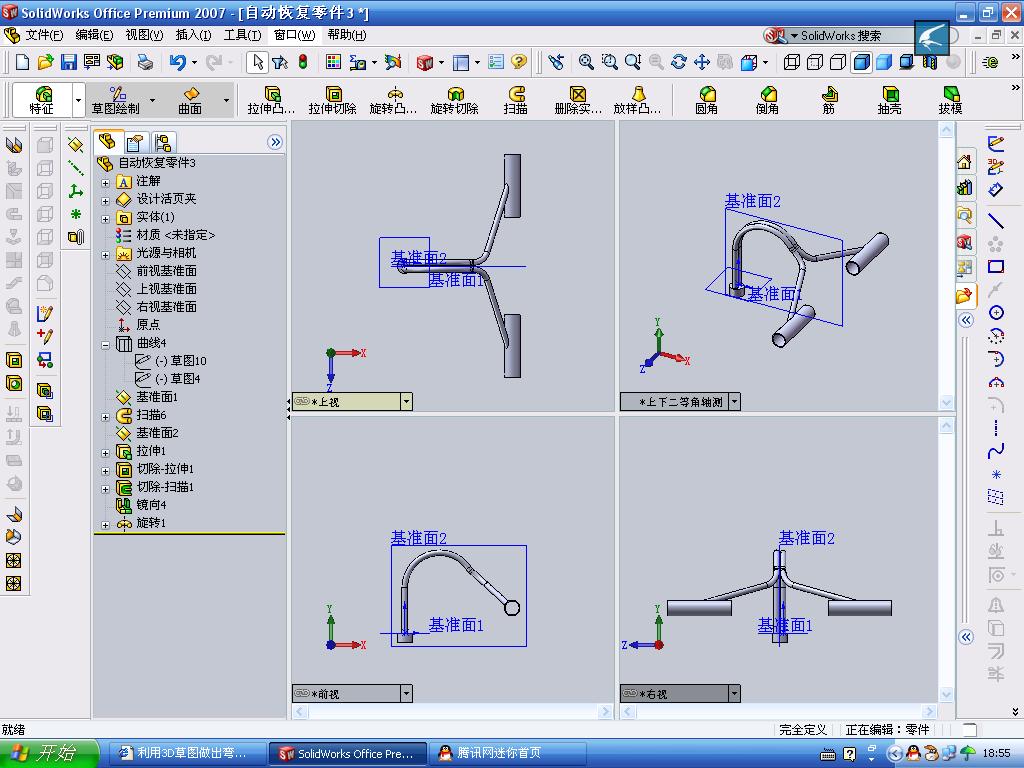Click the 删除实体 delete body tool
Image resolution: width=1024 pixels, height=768 pixels.
(x=577, y=101)
